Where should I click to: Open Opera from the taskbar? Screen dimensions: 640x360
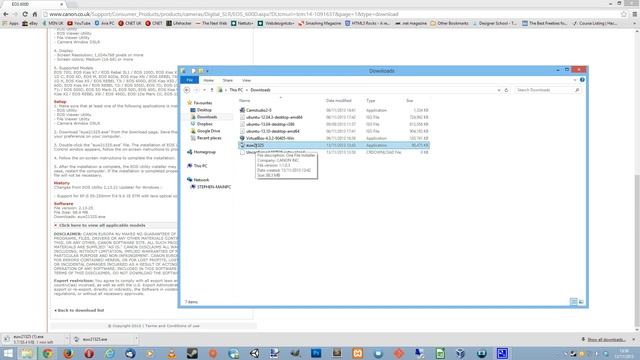pos(89,353)
